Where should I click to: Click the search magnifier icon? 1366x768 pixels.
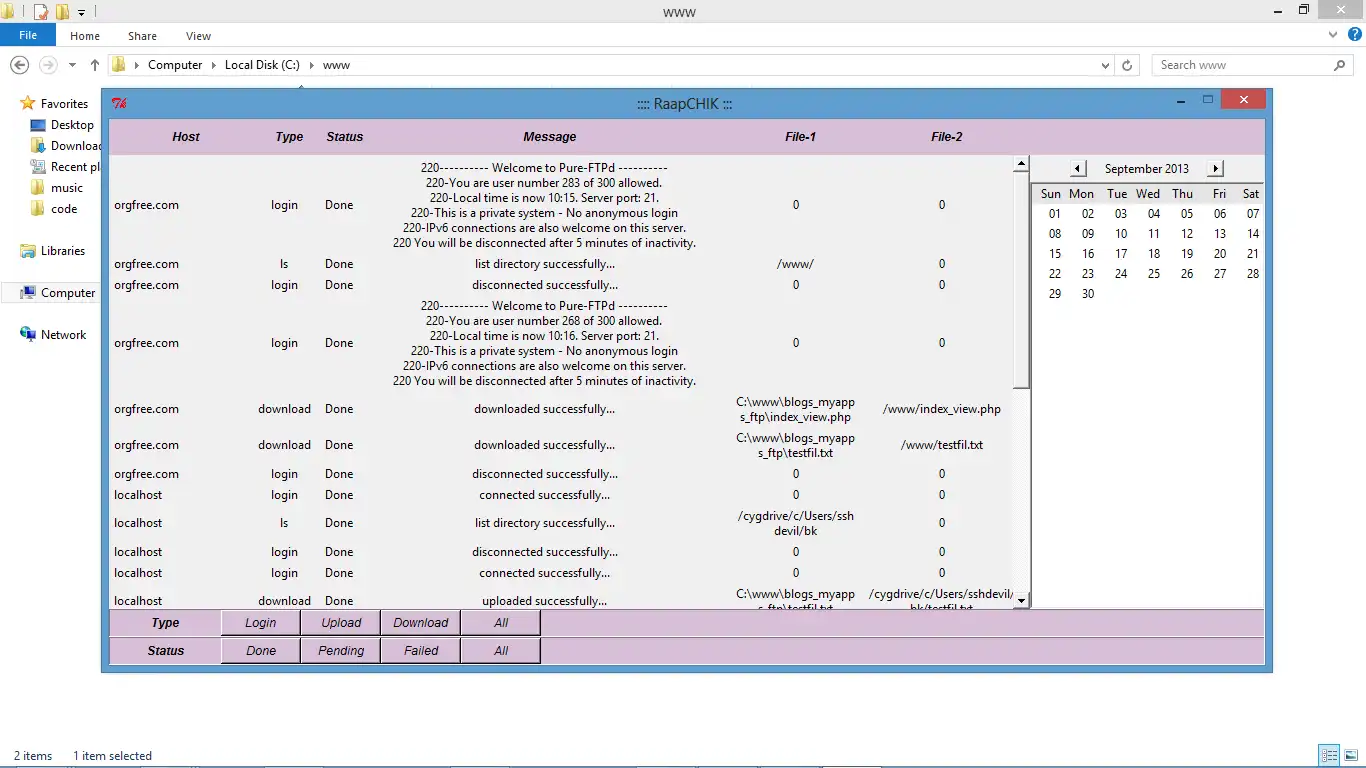1340,65
